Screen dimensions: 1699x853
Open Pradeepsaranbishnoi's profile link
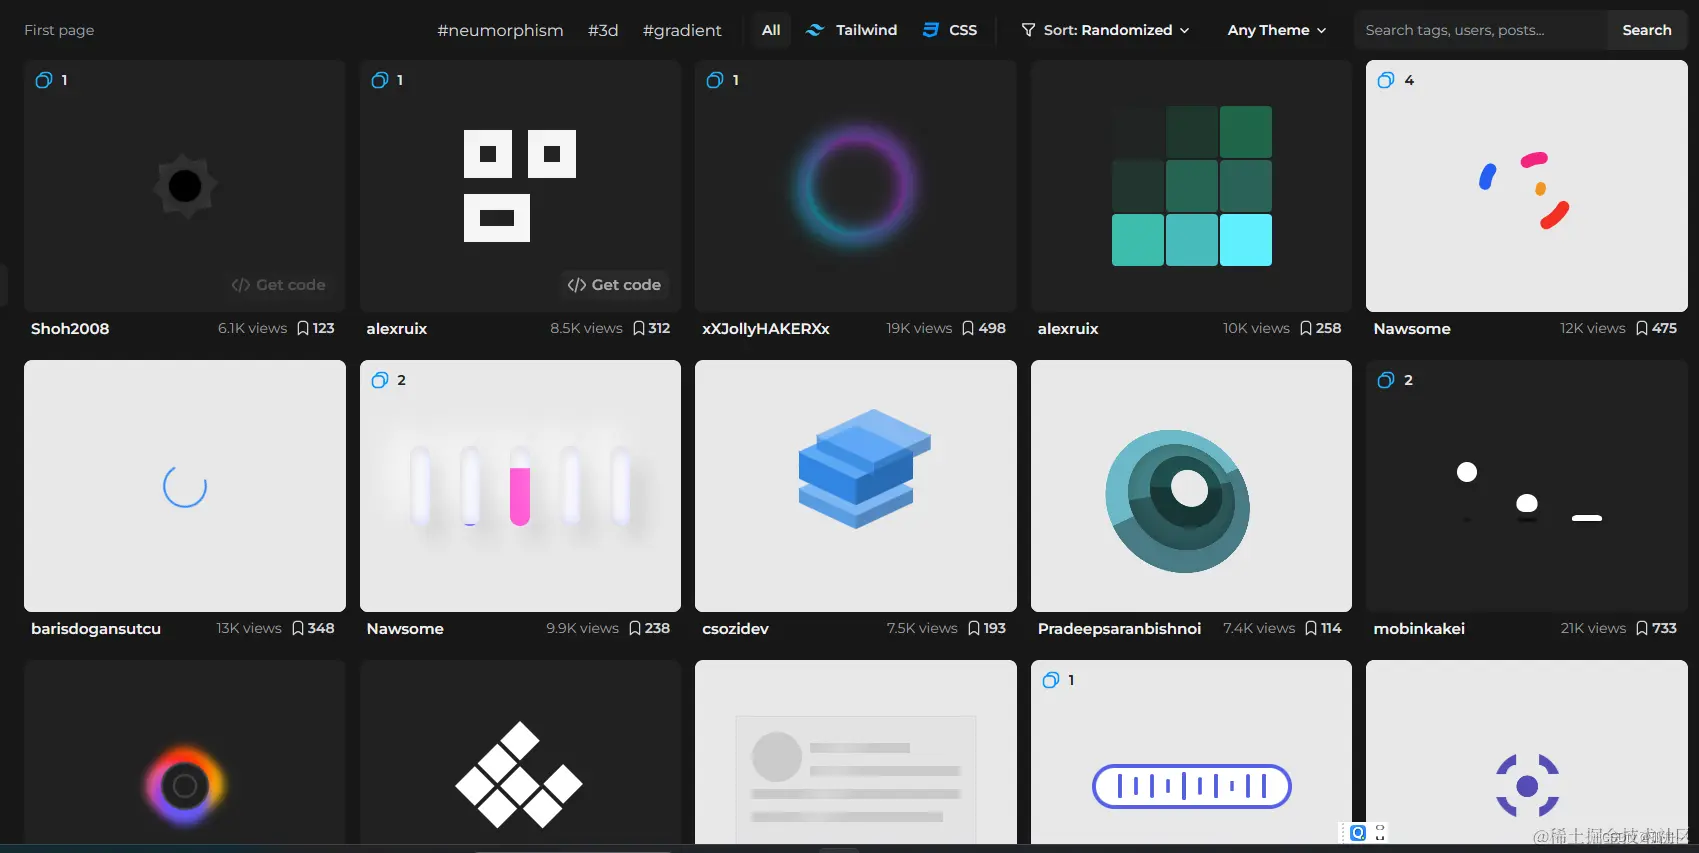pyautogui.click(x=1120, y=628)
